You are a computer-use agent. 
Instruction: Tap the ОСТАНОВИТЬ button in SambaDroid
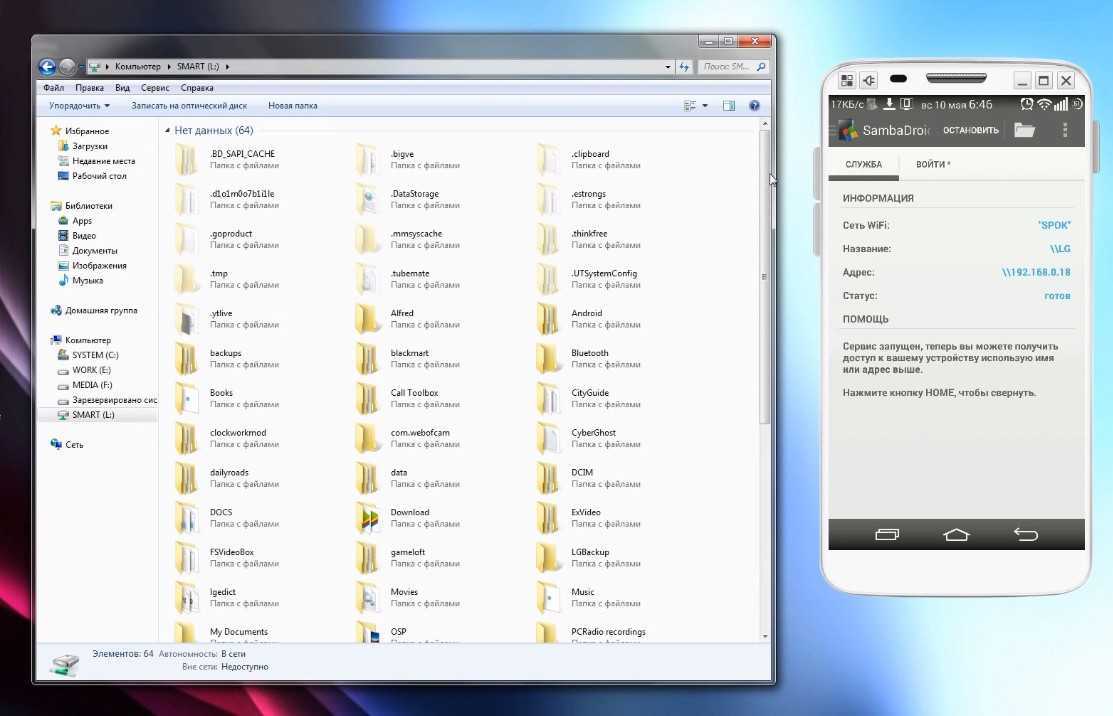pos(970,130)
